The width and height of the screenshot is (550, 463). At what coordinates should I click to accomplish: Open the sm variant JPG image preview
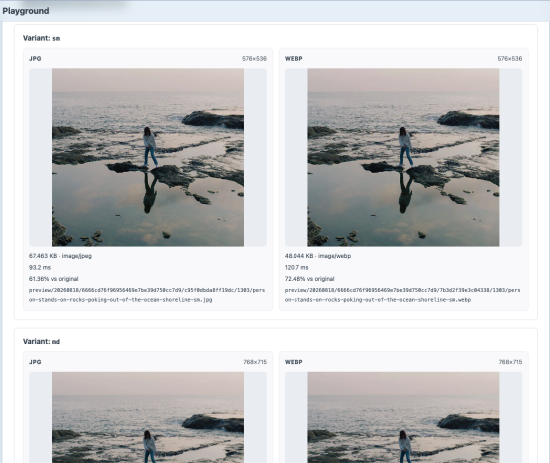pyautogui.click(x=148, y=157)
